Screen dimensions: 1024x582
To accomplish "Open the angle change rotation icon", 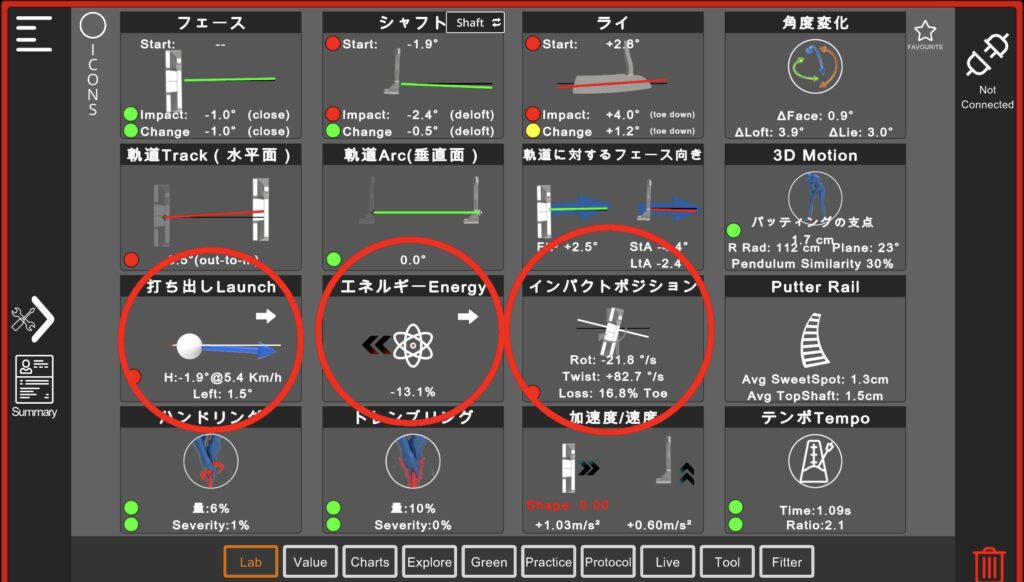I will [x=814, y=67].
